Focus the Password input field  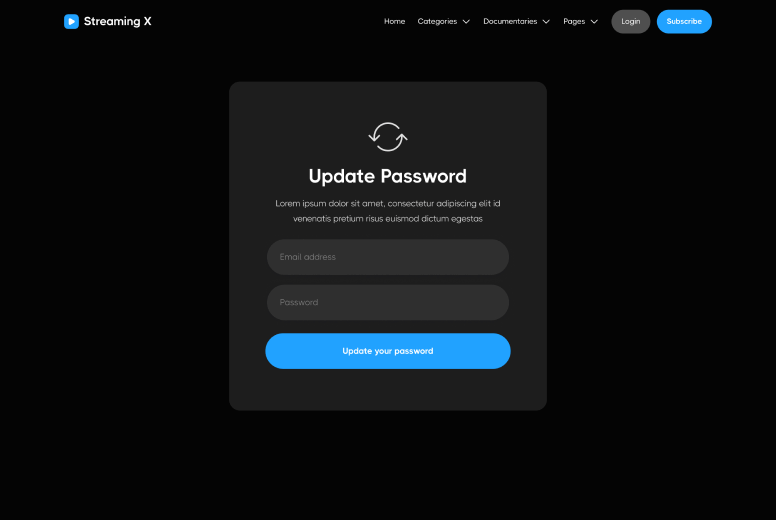388,302
